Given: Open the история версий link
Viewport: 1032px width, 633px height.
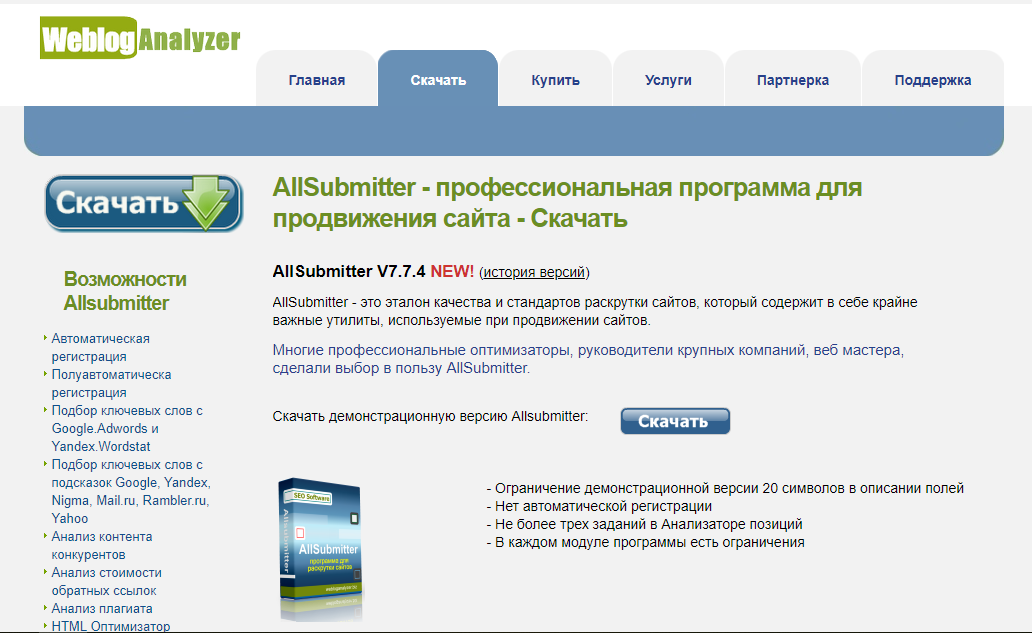Looking at the screenshot, I should point(534,272).
